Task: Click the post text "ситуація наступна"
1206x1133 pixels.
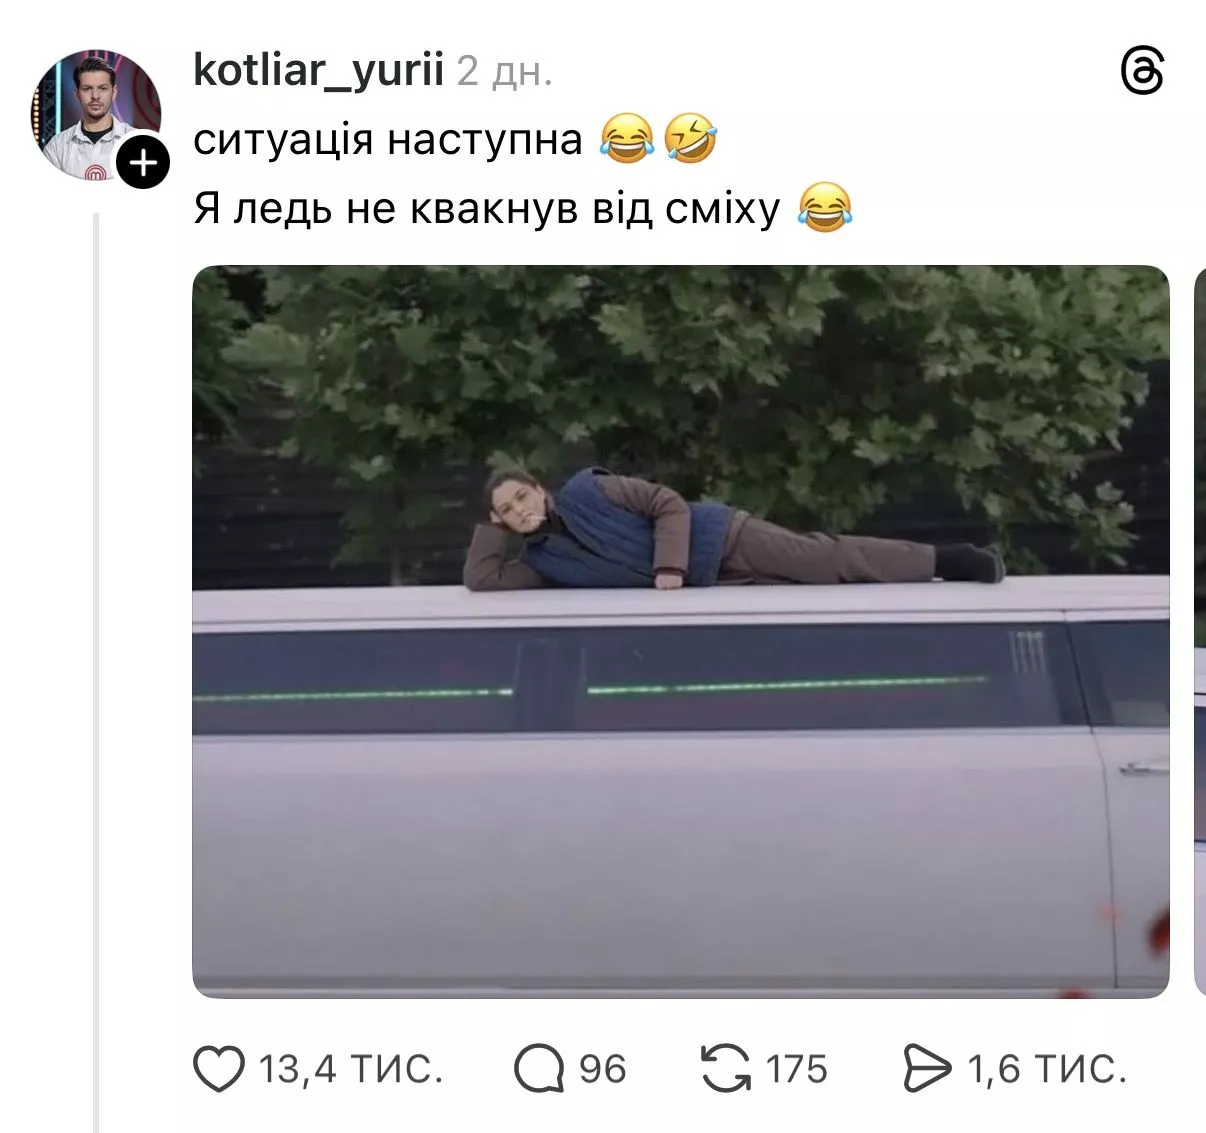Action: coord(387,139)
